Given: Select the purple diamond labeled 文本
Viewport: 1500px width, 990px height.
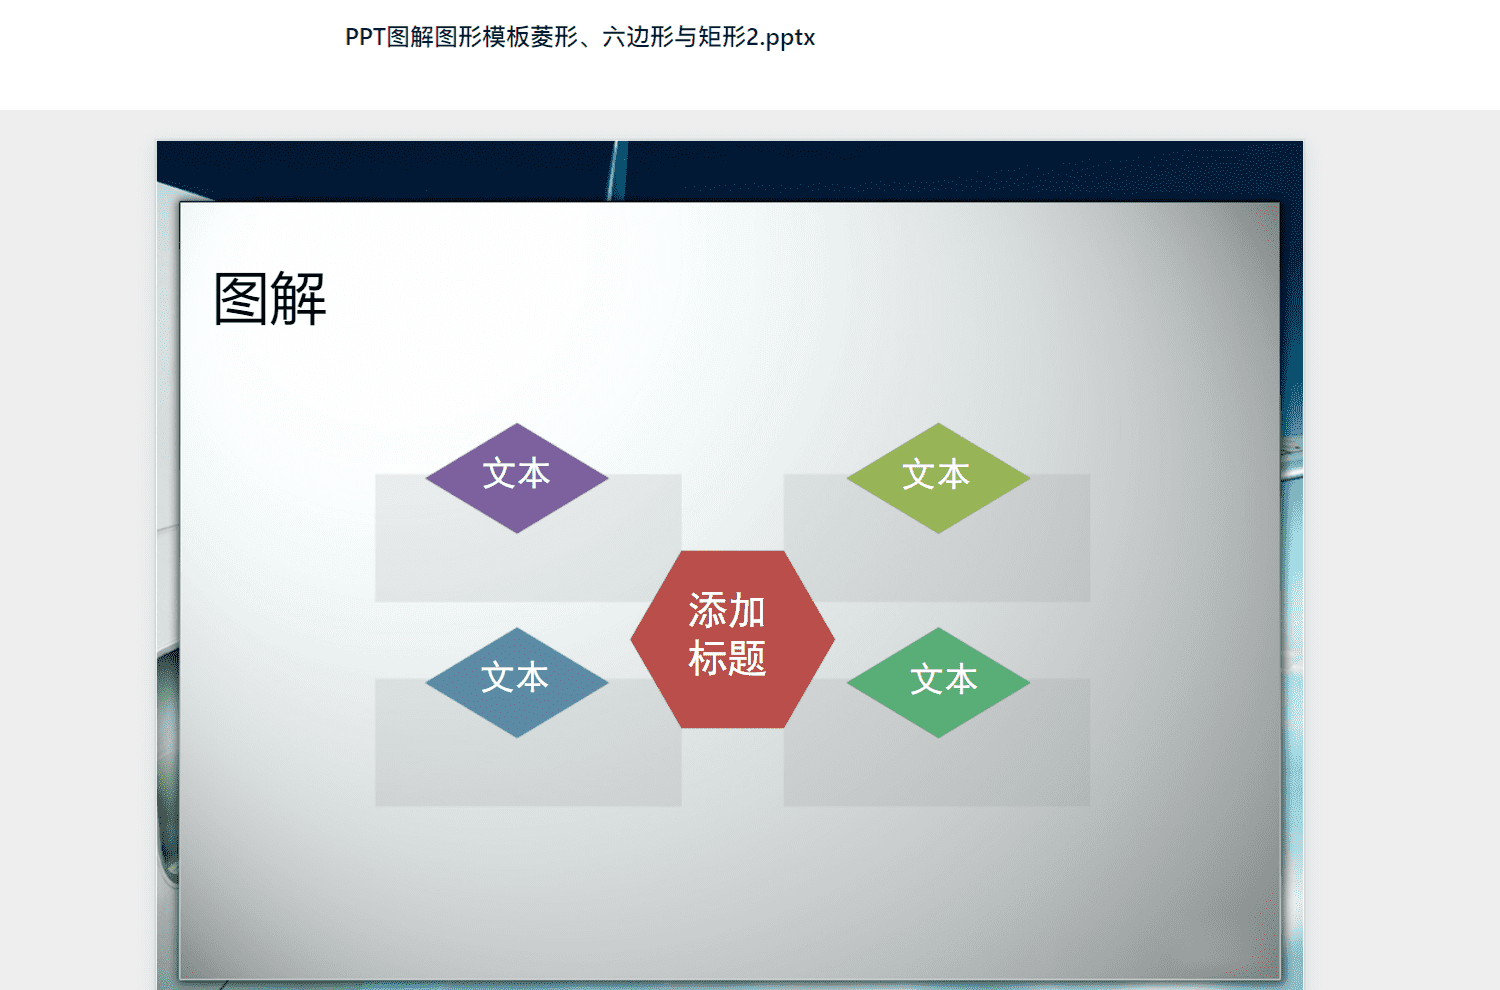Looking at the screenshot, I should (517, 478).
